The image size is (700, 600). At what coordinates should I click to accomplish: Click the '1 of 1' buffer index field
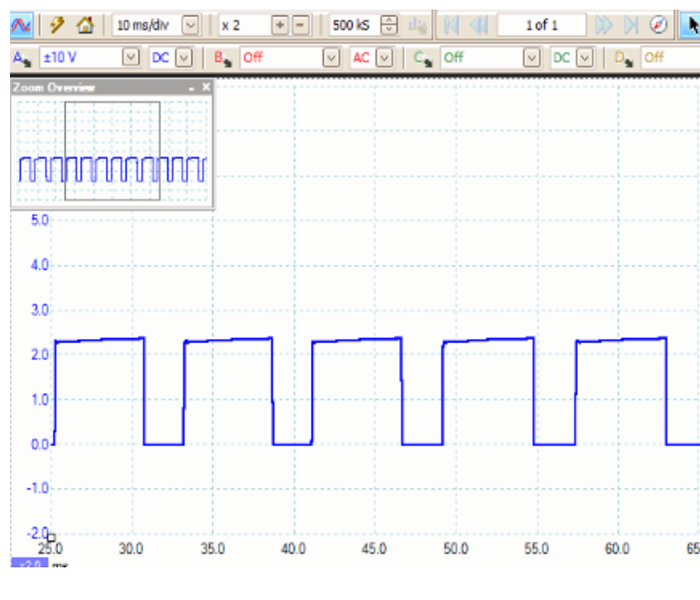(542, 25)
